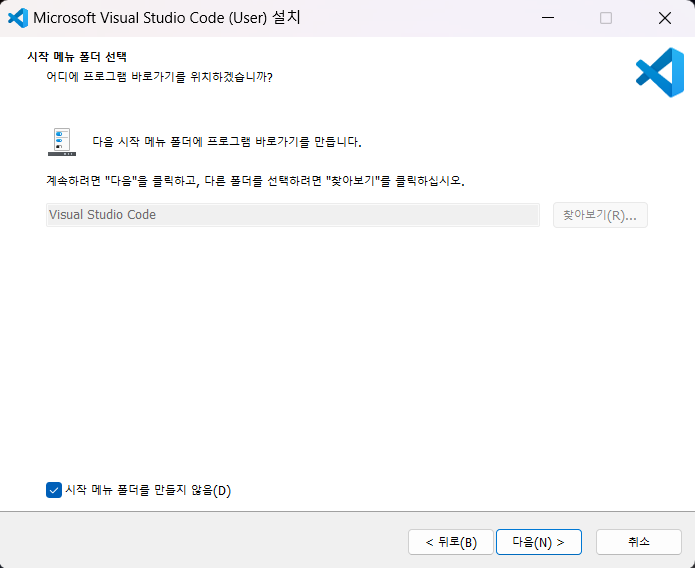
Task: Close the installer window
Action: pyautogui.click(x=665, y=18)
